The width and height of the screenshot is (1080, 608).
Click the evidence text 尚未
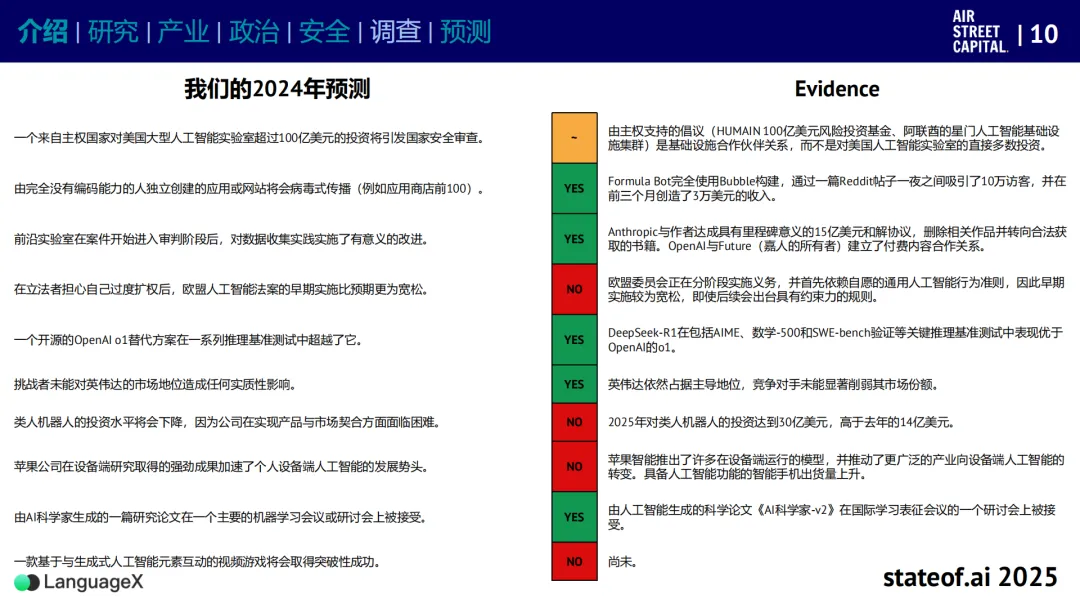(622, 562)
